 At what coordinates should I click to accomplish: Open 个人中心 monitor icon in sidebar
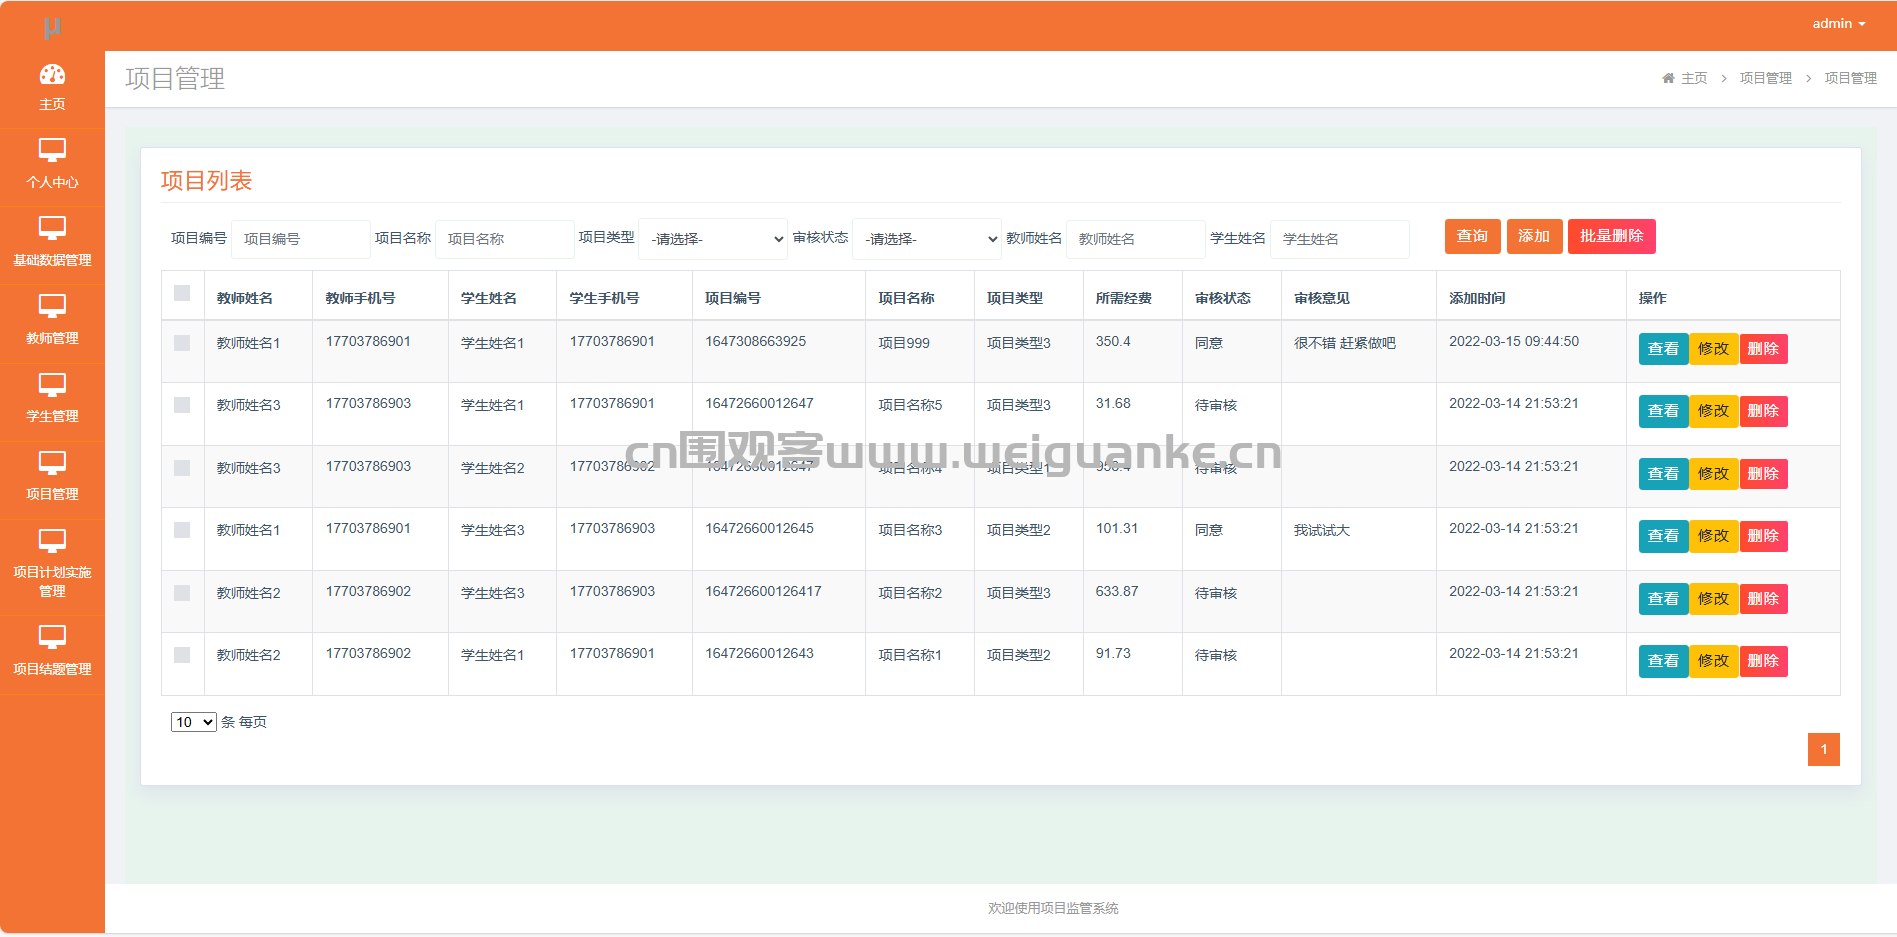pos(52,151)
